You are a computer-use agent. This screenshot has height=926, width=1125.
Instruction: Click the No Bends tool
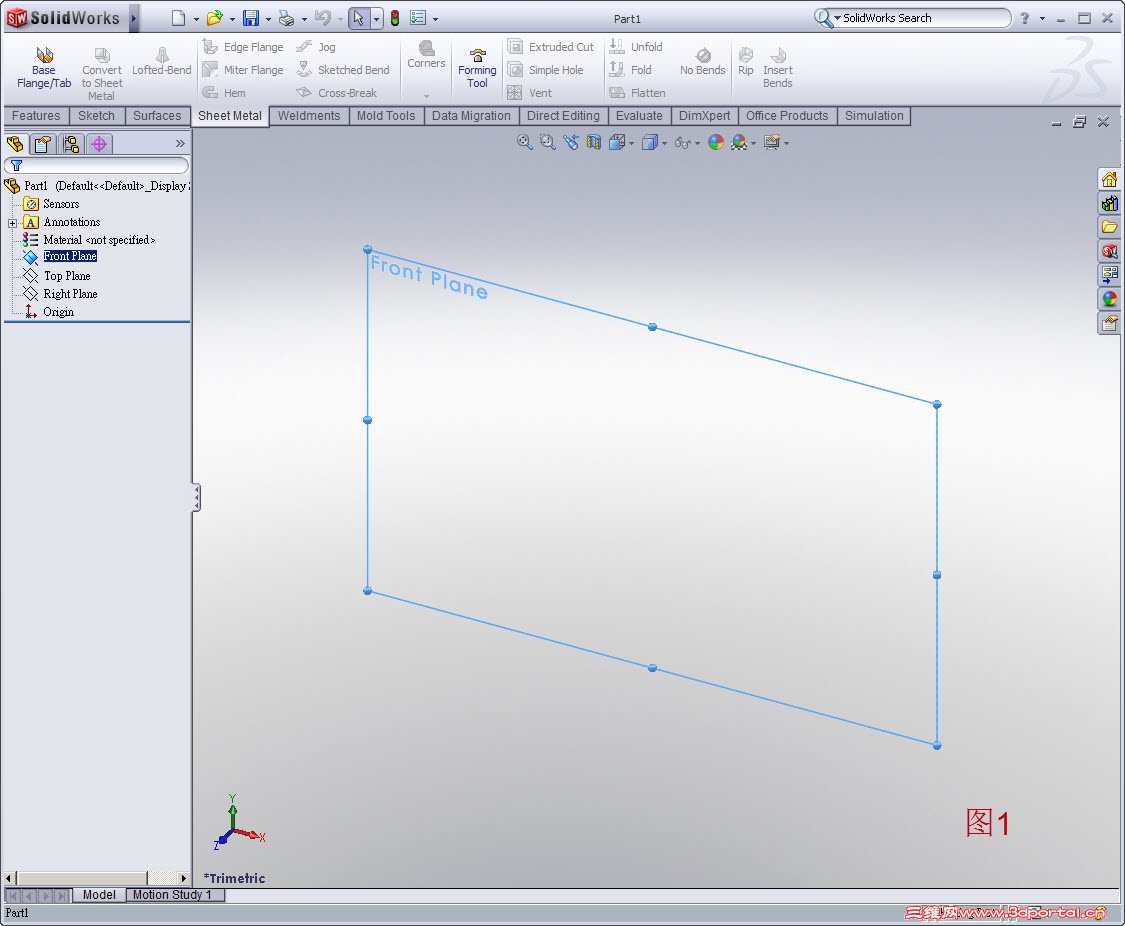[702, 62]
